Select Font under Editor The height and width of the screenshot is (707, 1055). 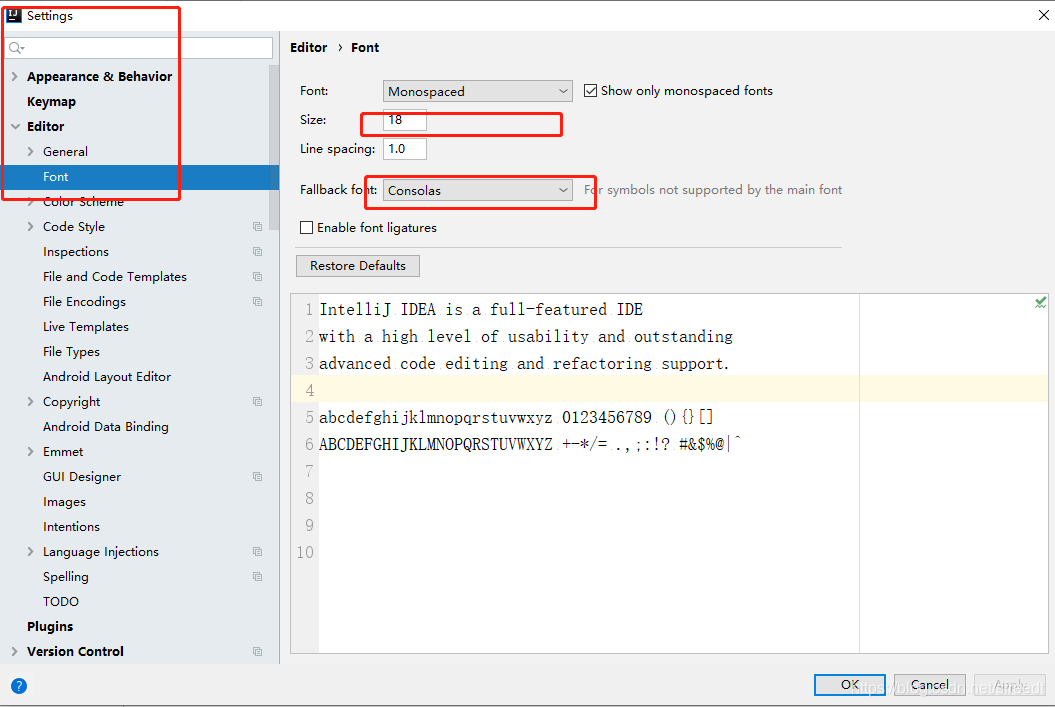139,177
